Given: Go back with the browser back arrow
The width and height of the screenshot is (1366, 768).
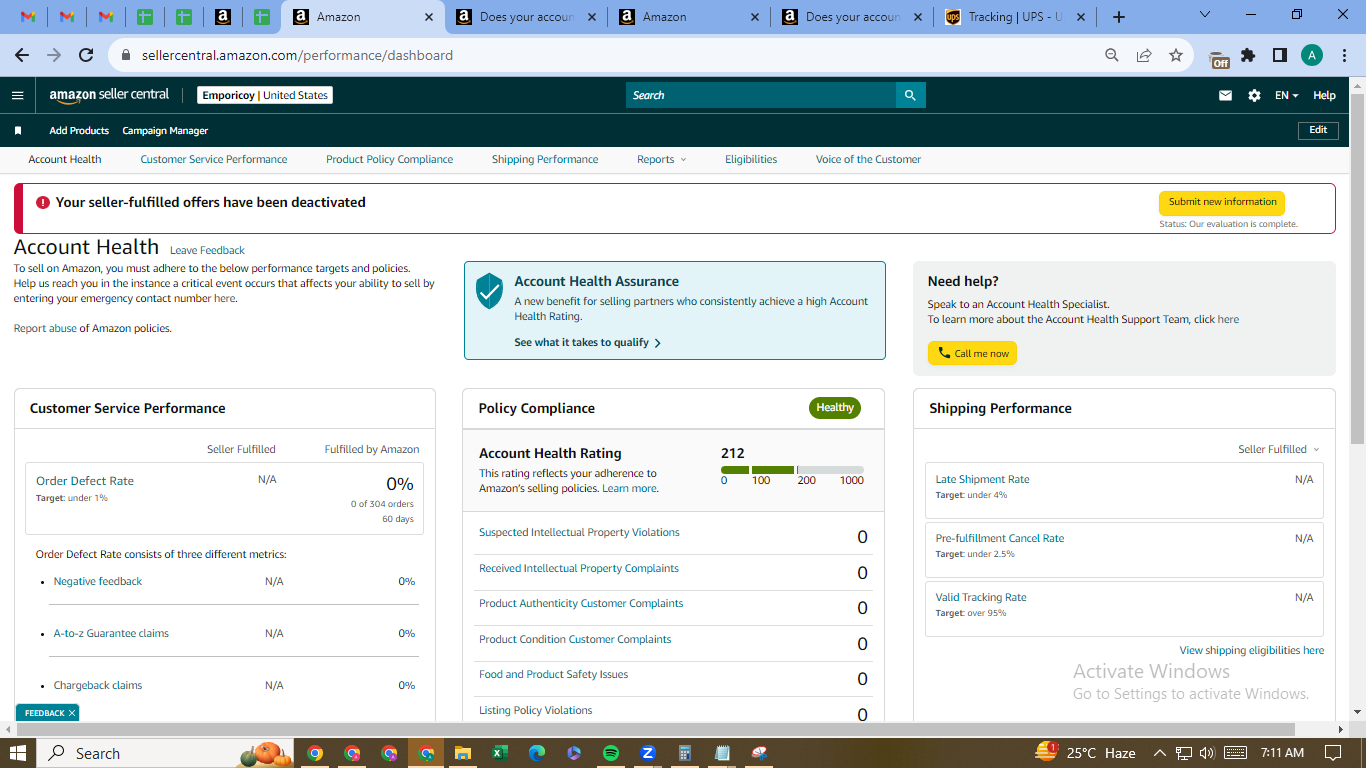Looking at the screenshot, I should pos(22,56).
